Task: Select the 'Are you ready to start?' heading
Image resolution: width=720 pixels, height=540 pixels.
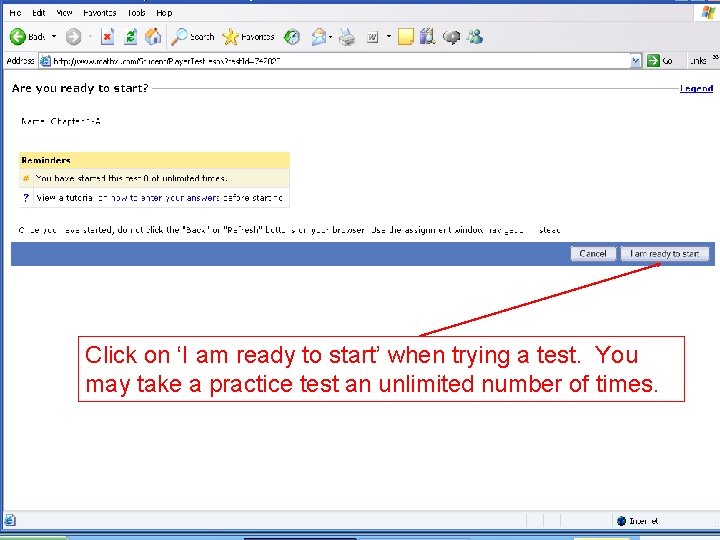Action: click(x=80, y=88)
